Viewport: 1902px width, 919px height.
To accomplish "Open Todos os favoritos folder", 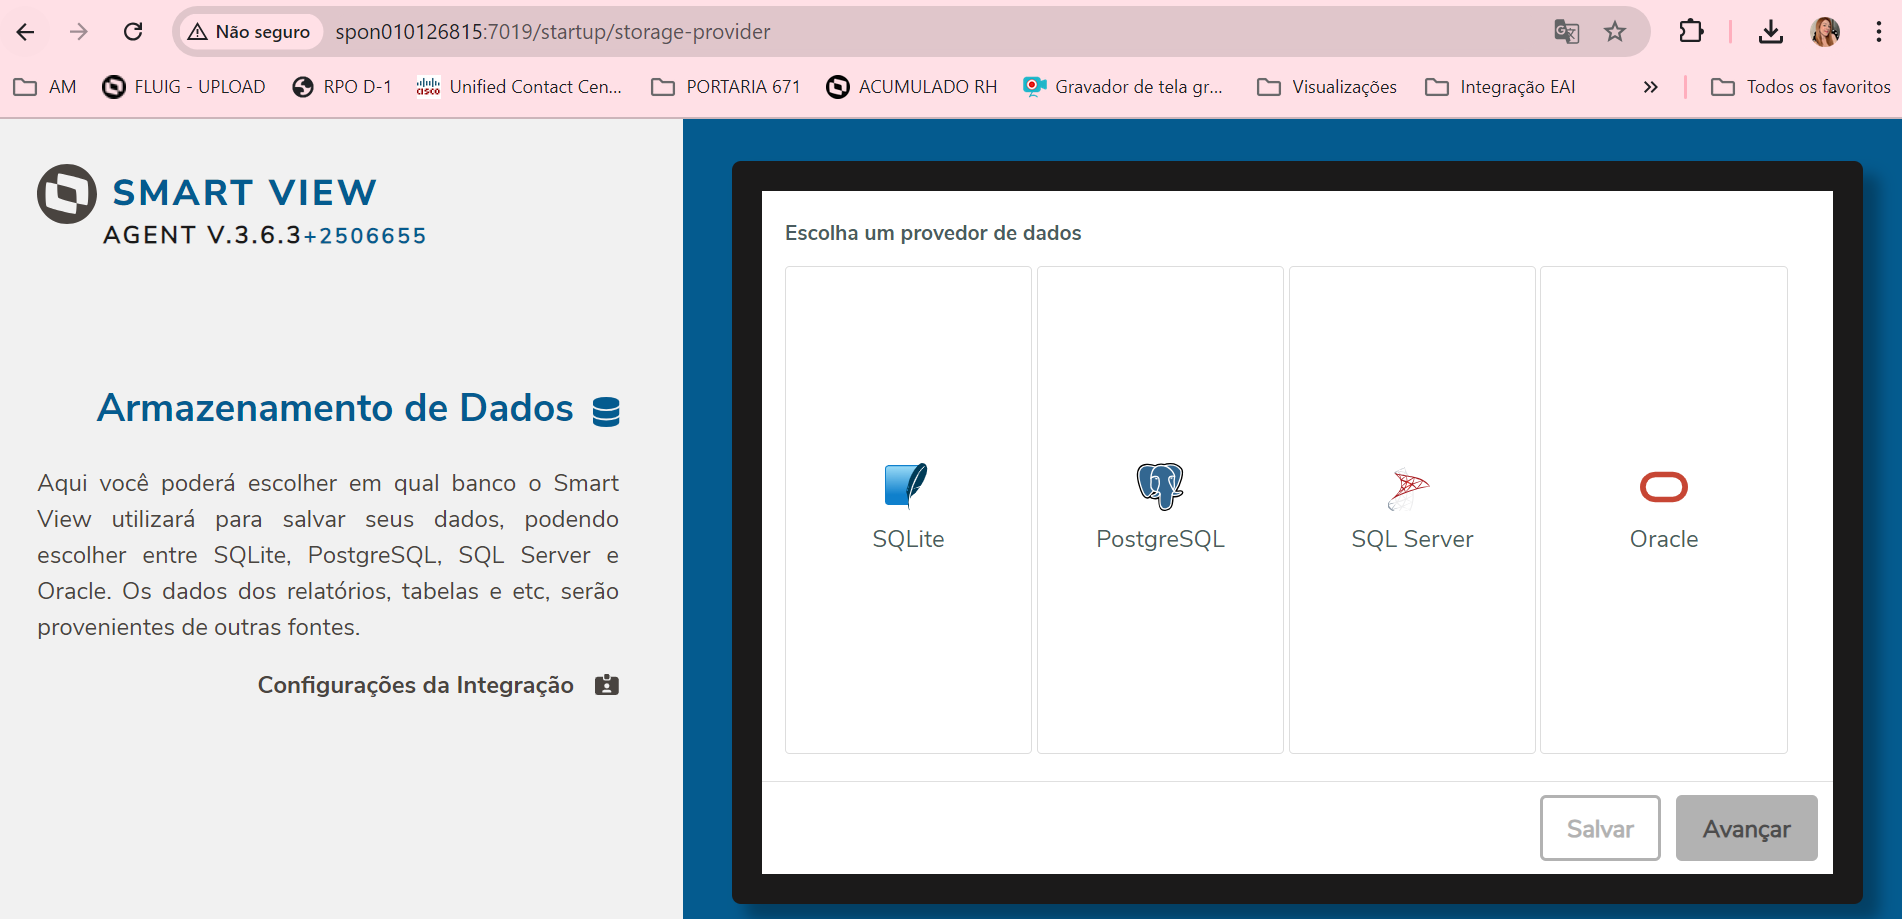I will [1801, 87].
